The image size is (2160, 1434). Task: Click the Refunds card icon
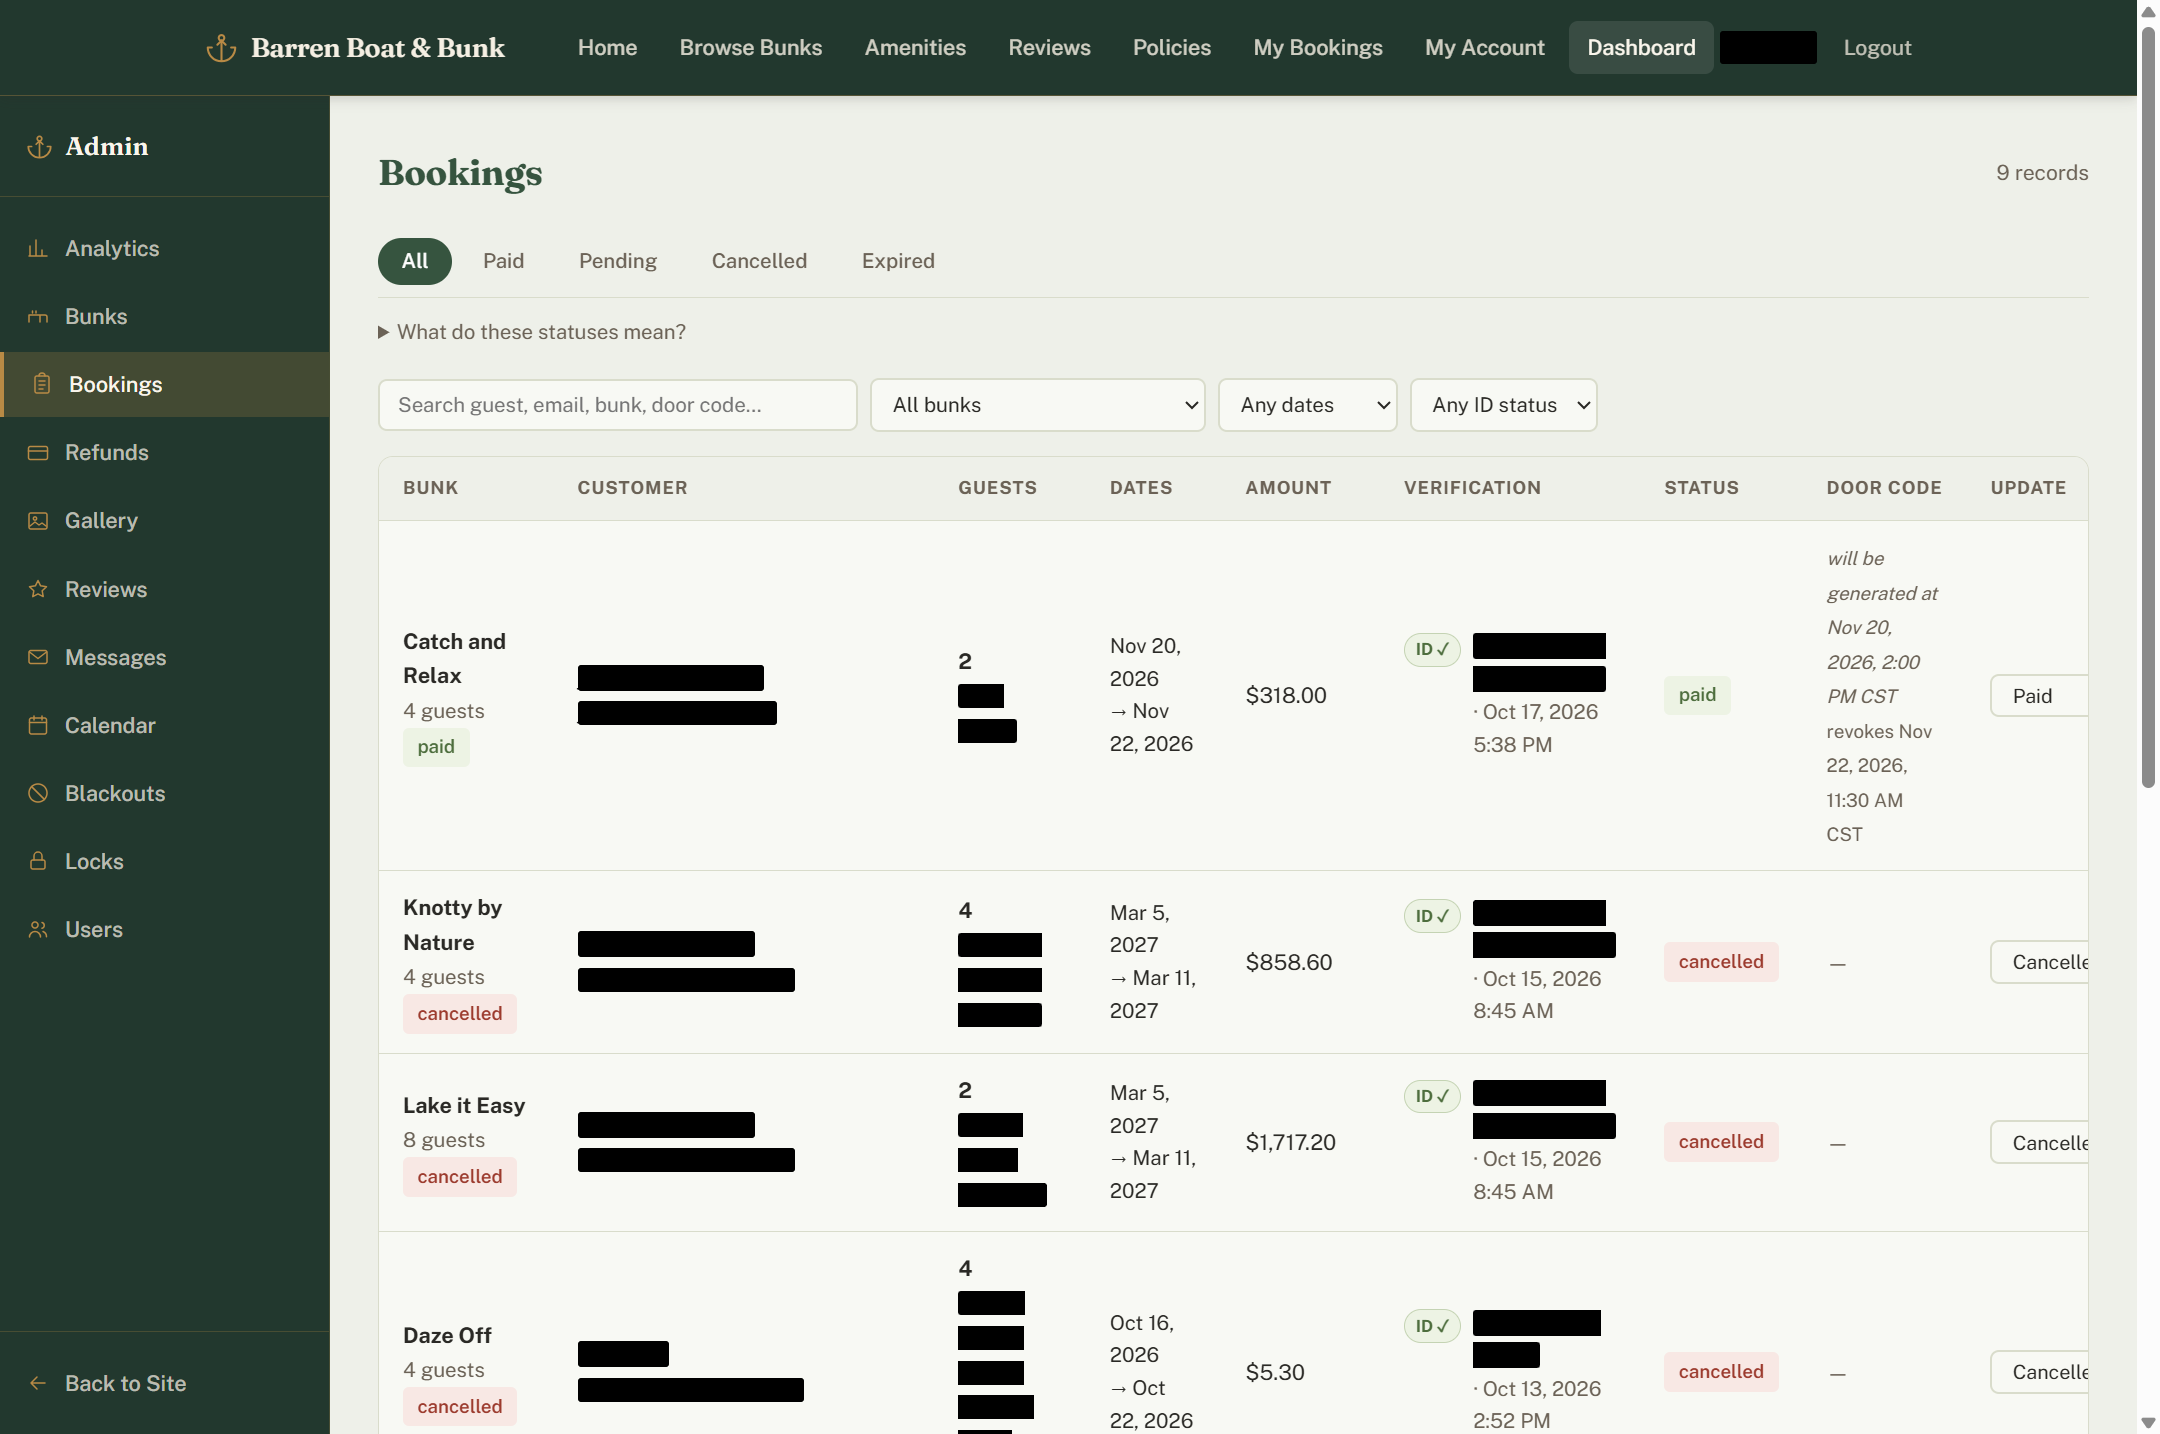pos(38,452)
